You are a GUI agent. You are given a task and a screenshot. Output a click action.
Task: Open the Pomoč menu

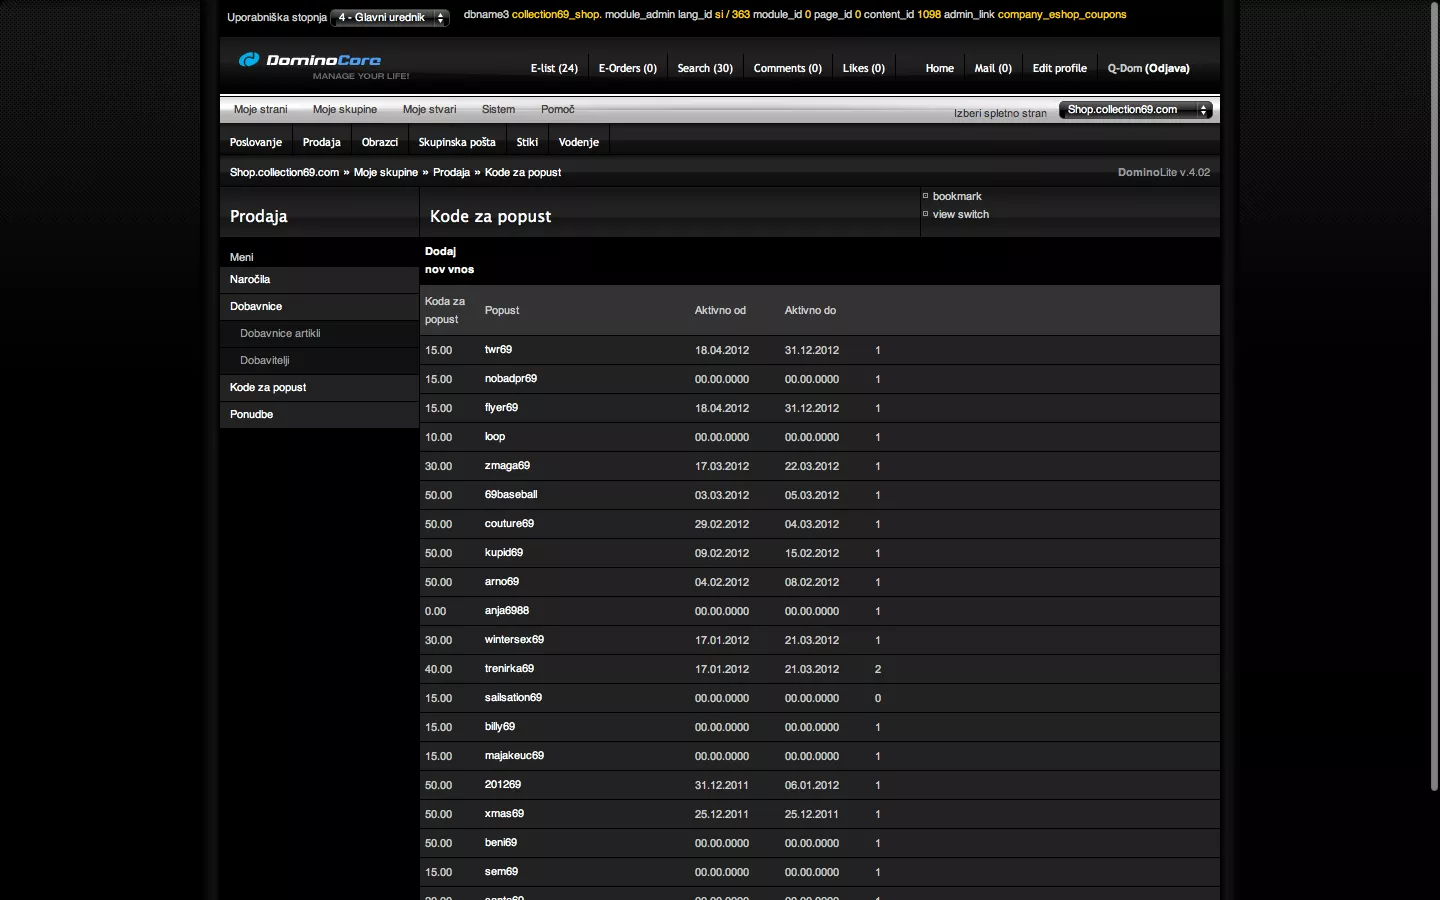[x=557, y=110]
